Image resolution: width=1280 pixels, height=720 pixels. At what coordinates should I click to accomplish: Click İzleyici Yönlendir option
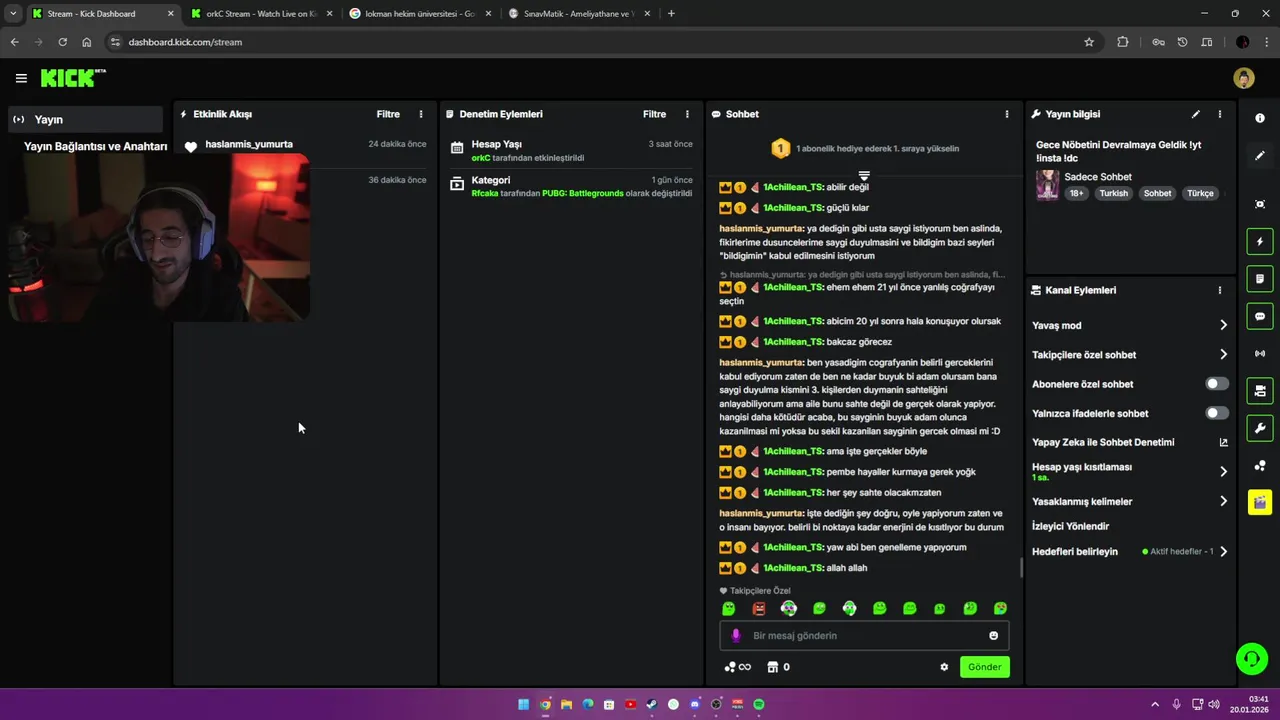(1070, 526)
